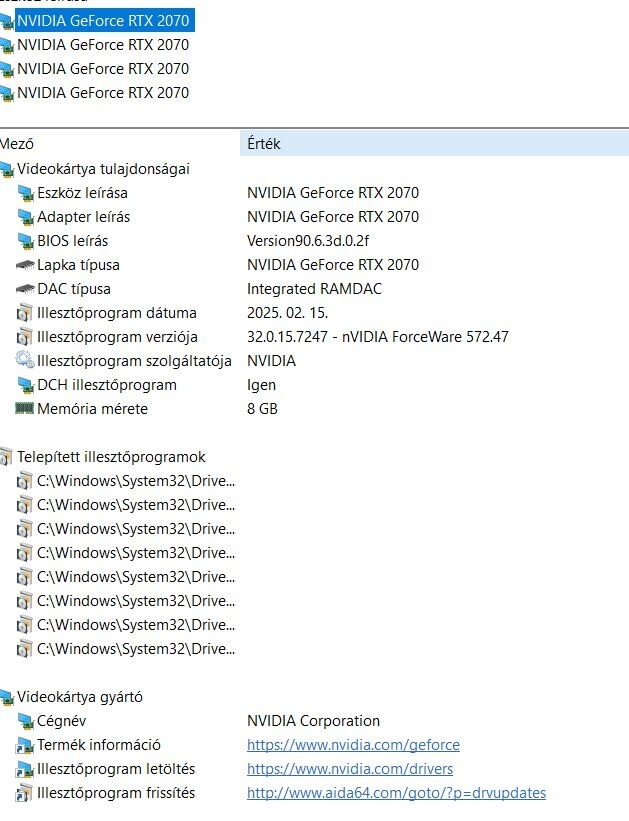Image resolution: width=629 pixels, height=821 pixels.
Task: Select the Illesztőprogram szolgáltatója value NVIDIA
Action: [271, 361]
